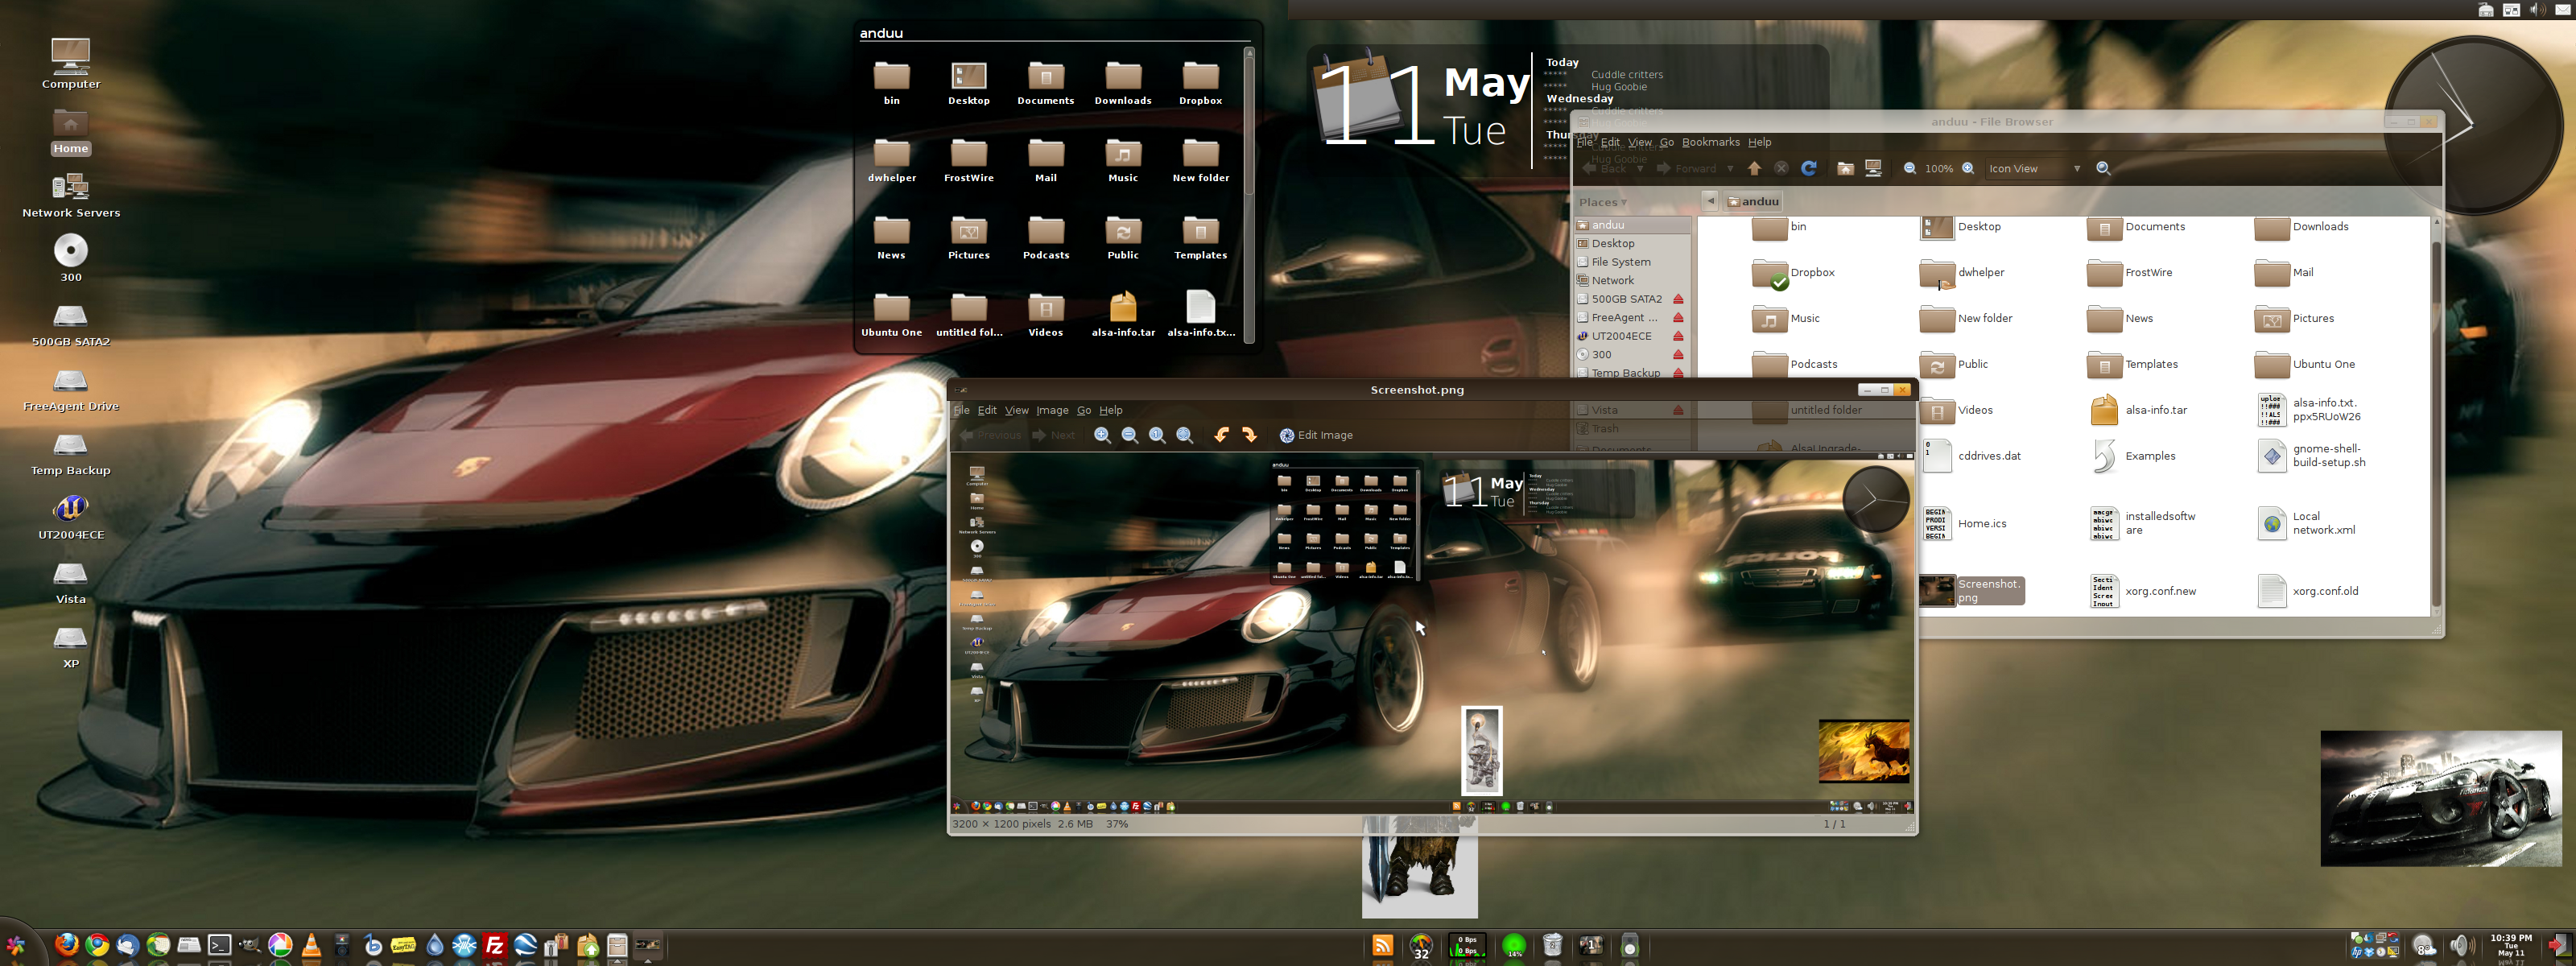Click the search magnifier in File Browser
The width and height of the screenshot is (2576, 966).
tap(2103, 168)
